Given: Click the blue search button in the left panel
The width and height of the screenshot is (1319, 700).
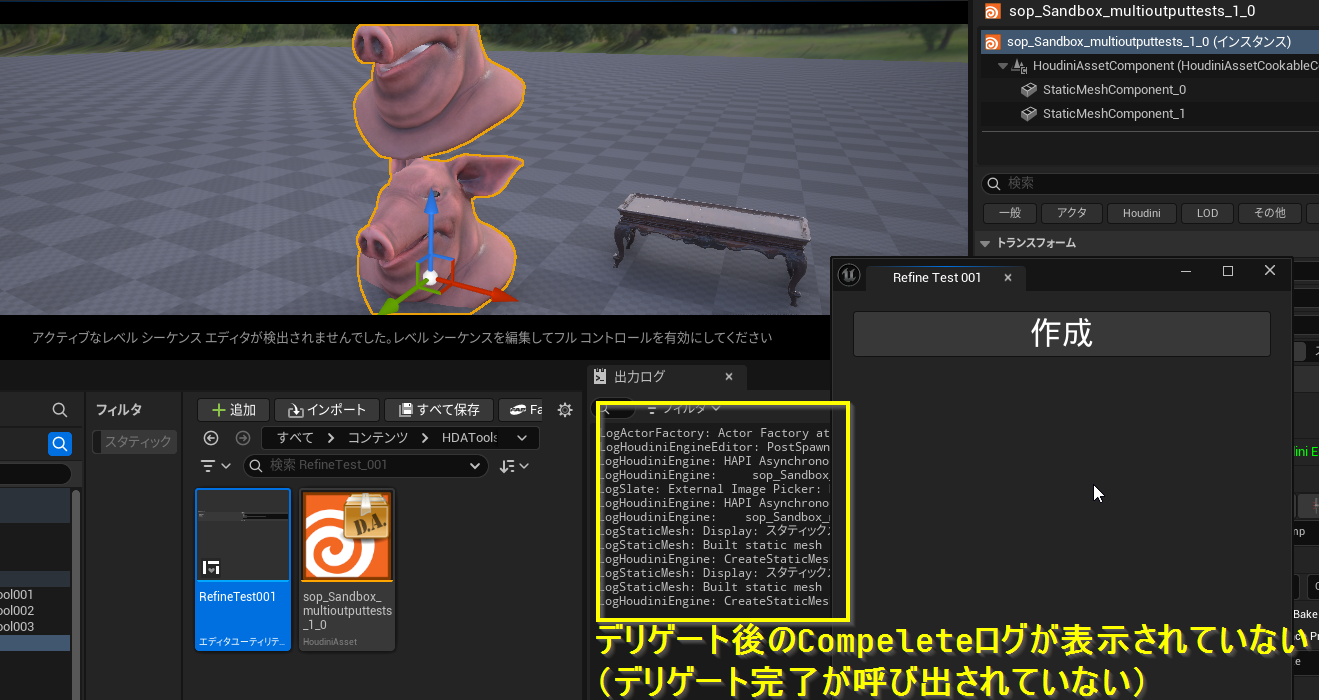Looking at the screenshot, I should [x=60, y=443].
